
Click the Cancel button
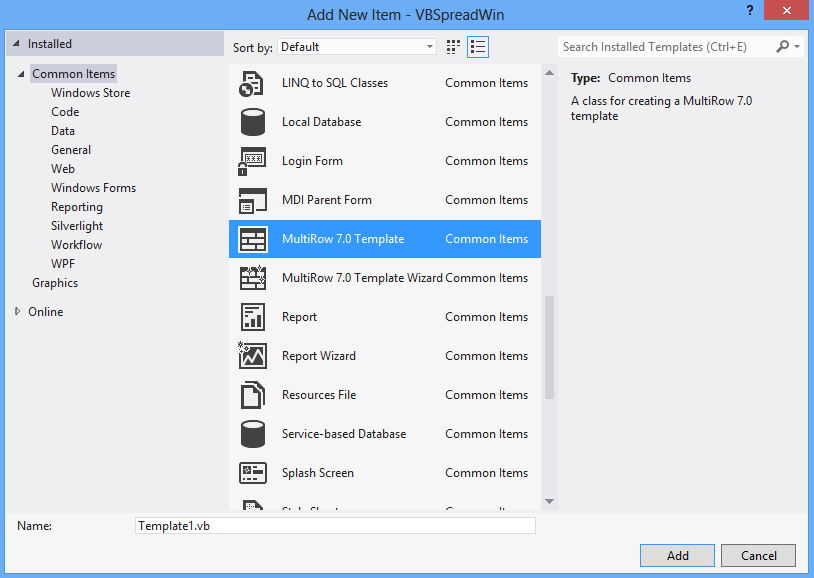click(758, 556)
